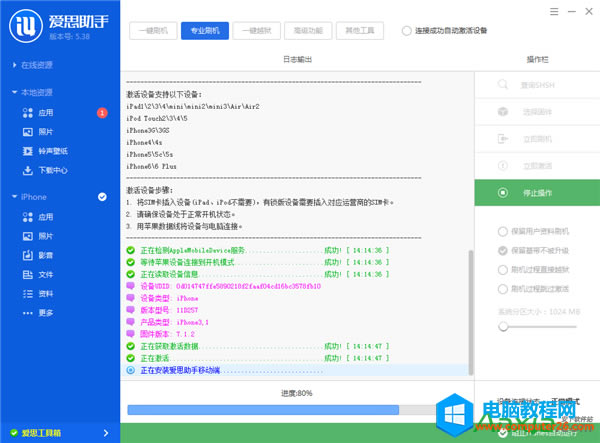Click the green check beside 正在检测AppleMobileDevice服务

(x=130, y=250)
